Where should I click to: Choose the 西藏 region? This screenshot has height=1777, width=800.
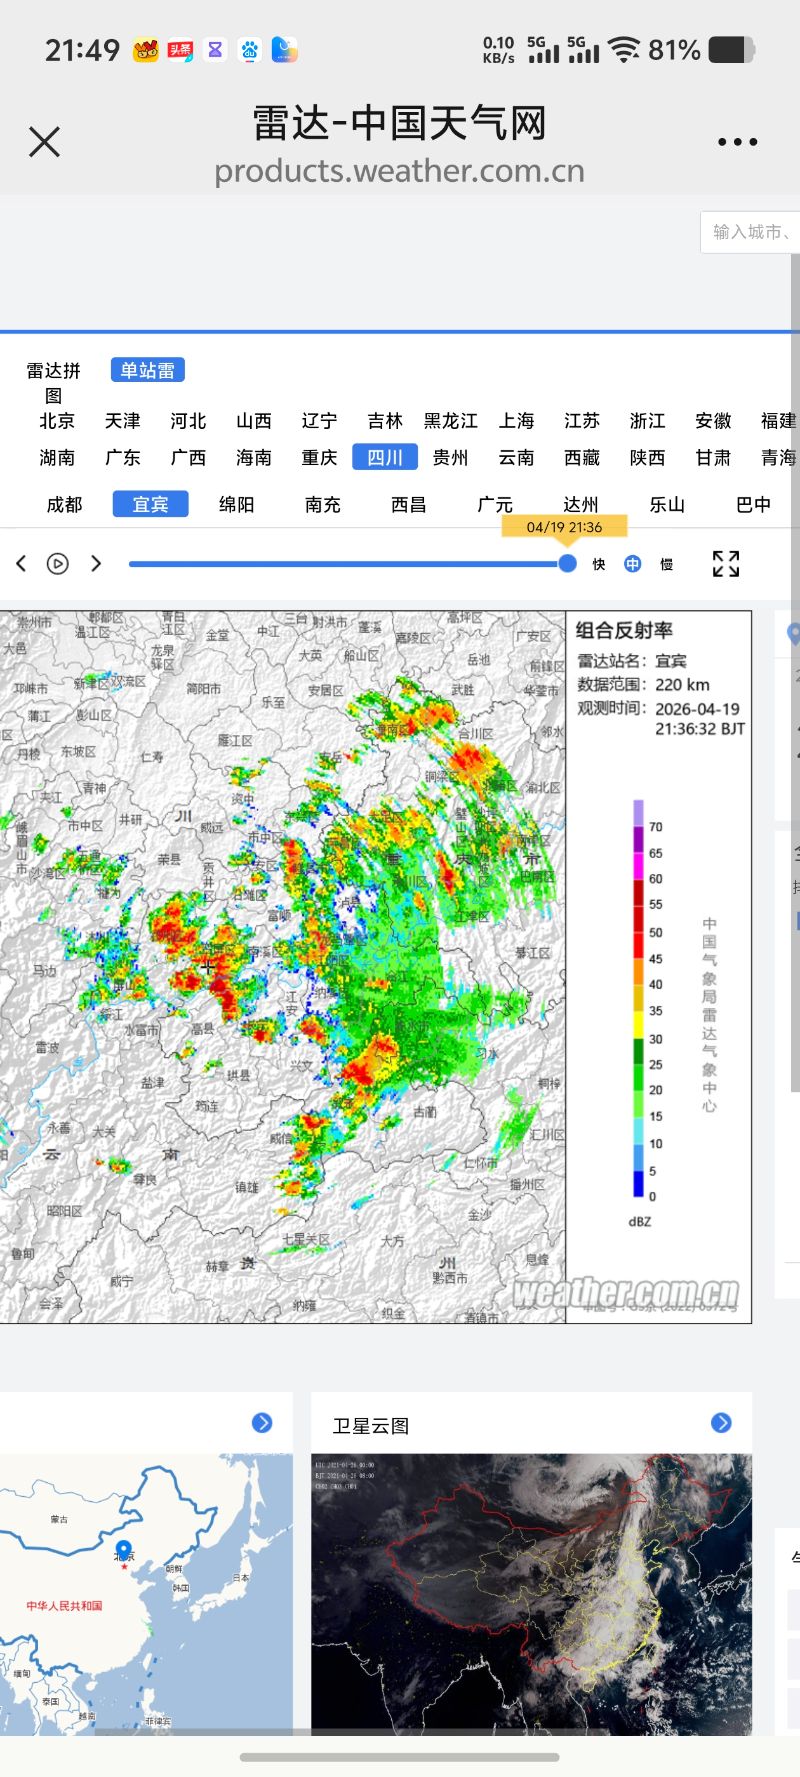click(x=582, y=458)
